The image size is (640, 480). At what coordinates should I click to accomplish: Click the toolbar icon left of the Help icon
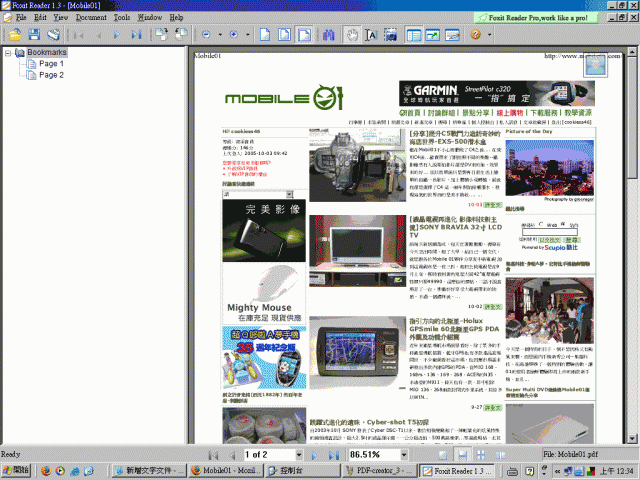pyautogui.click(x=452, y=35)
